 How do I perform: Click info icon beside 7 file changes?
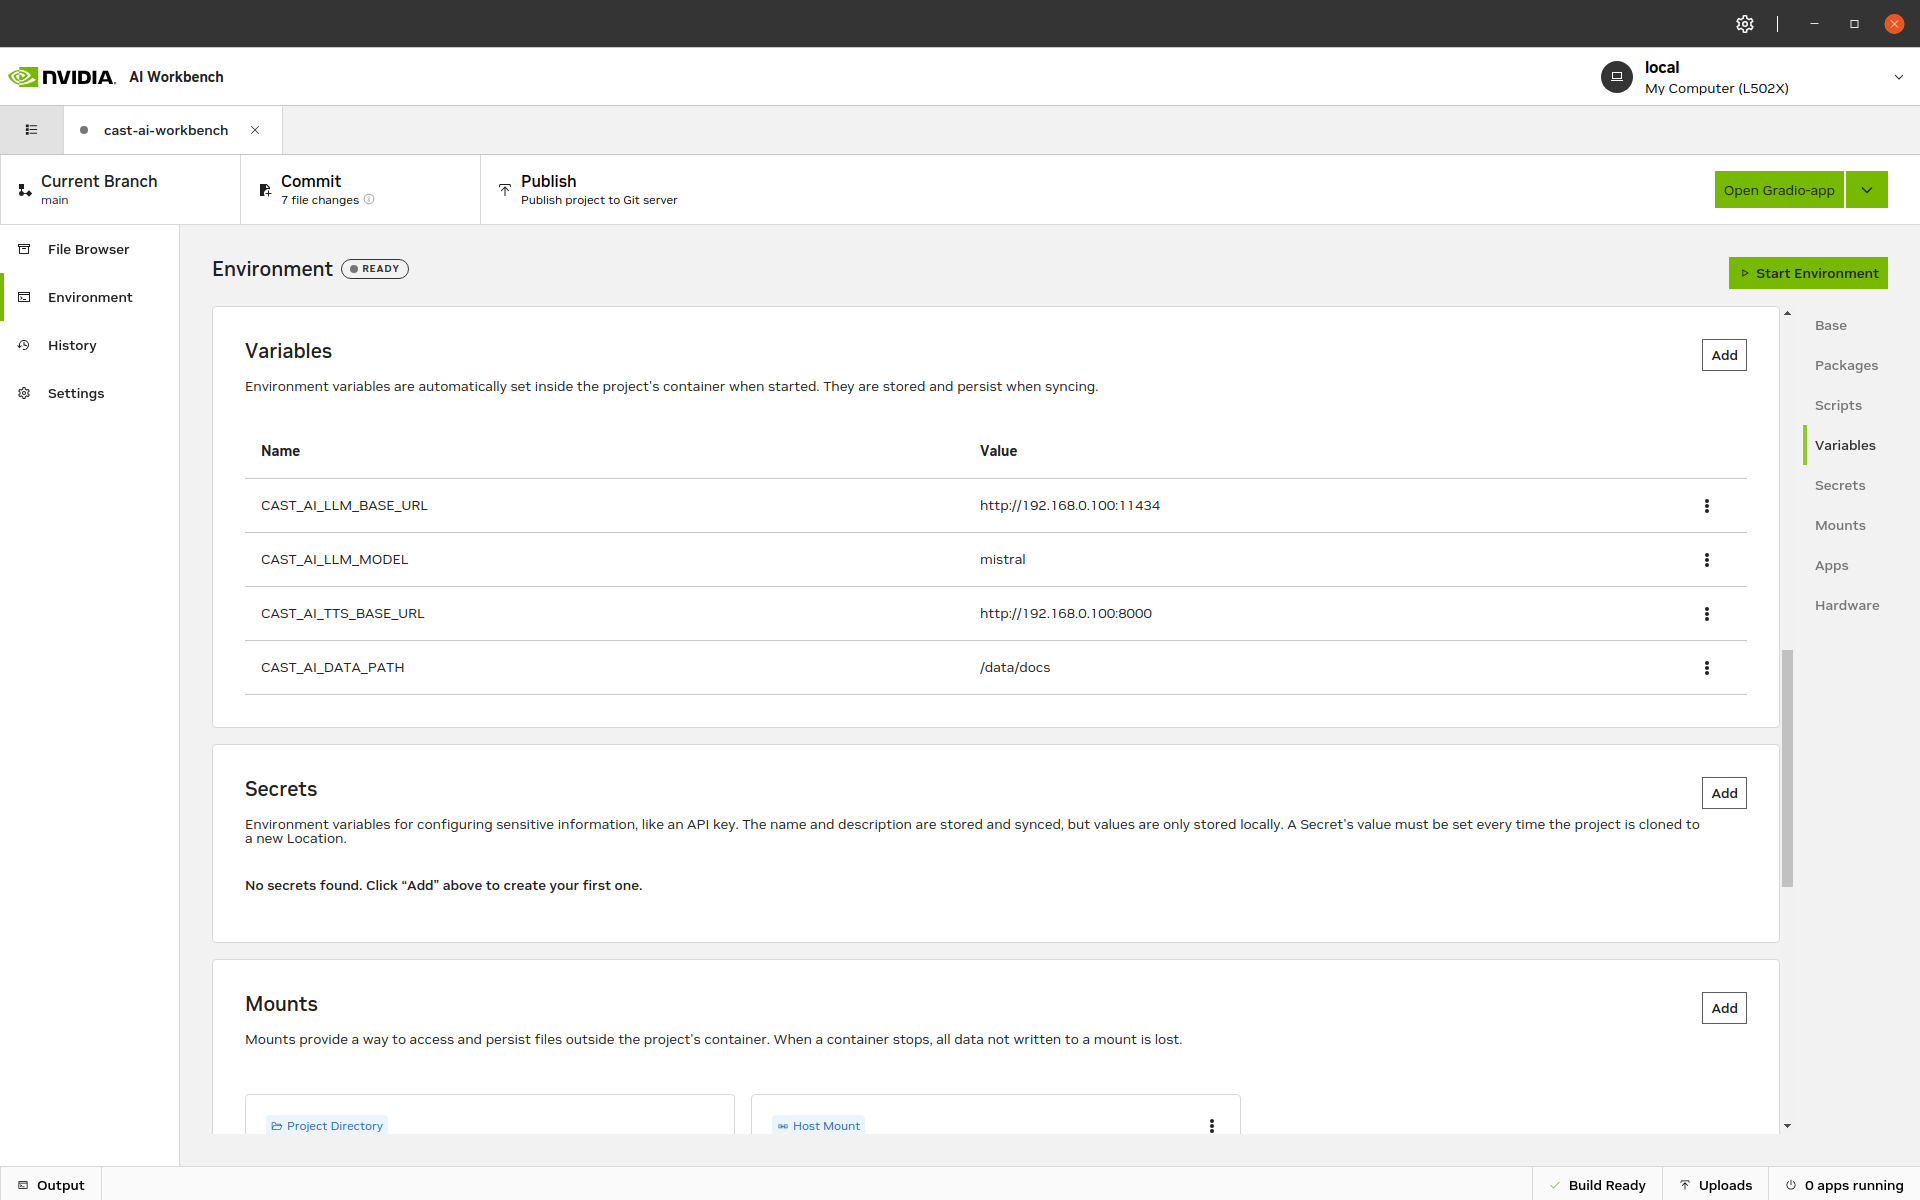(369, 200)
